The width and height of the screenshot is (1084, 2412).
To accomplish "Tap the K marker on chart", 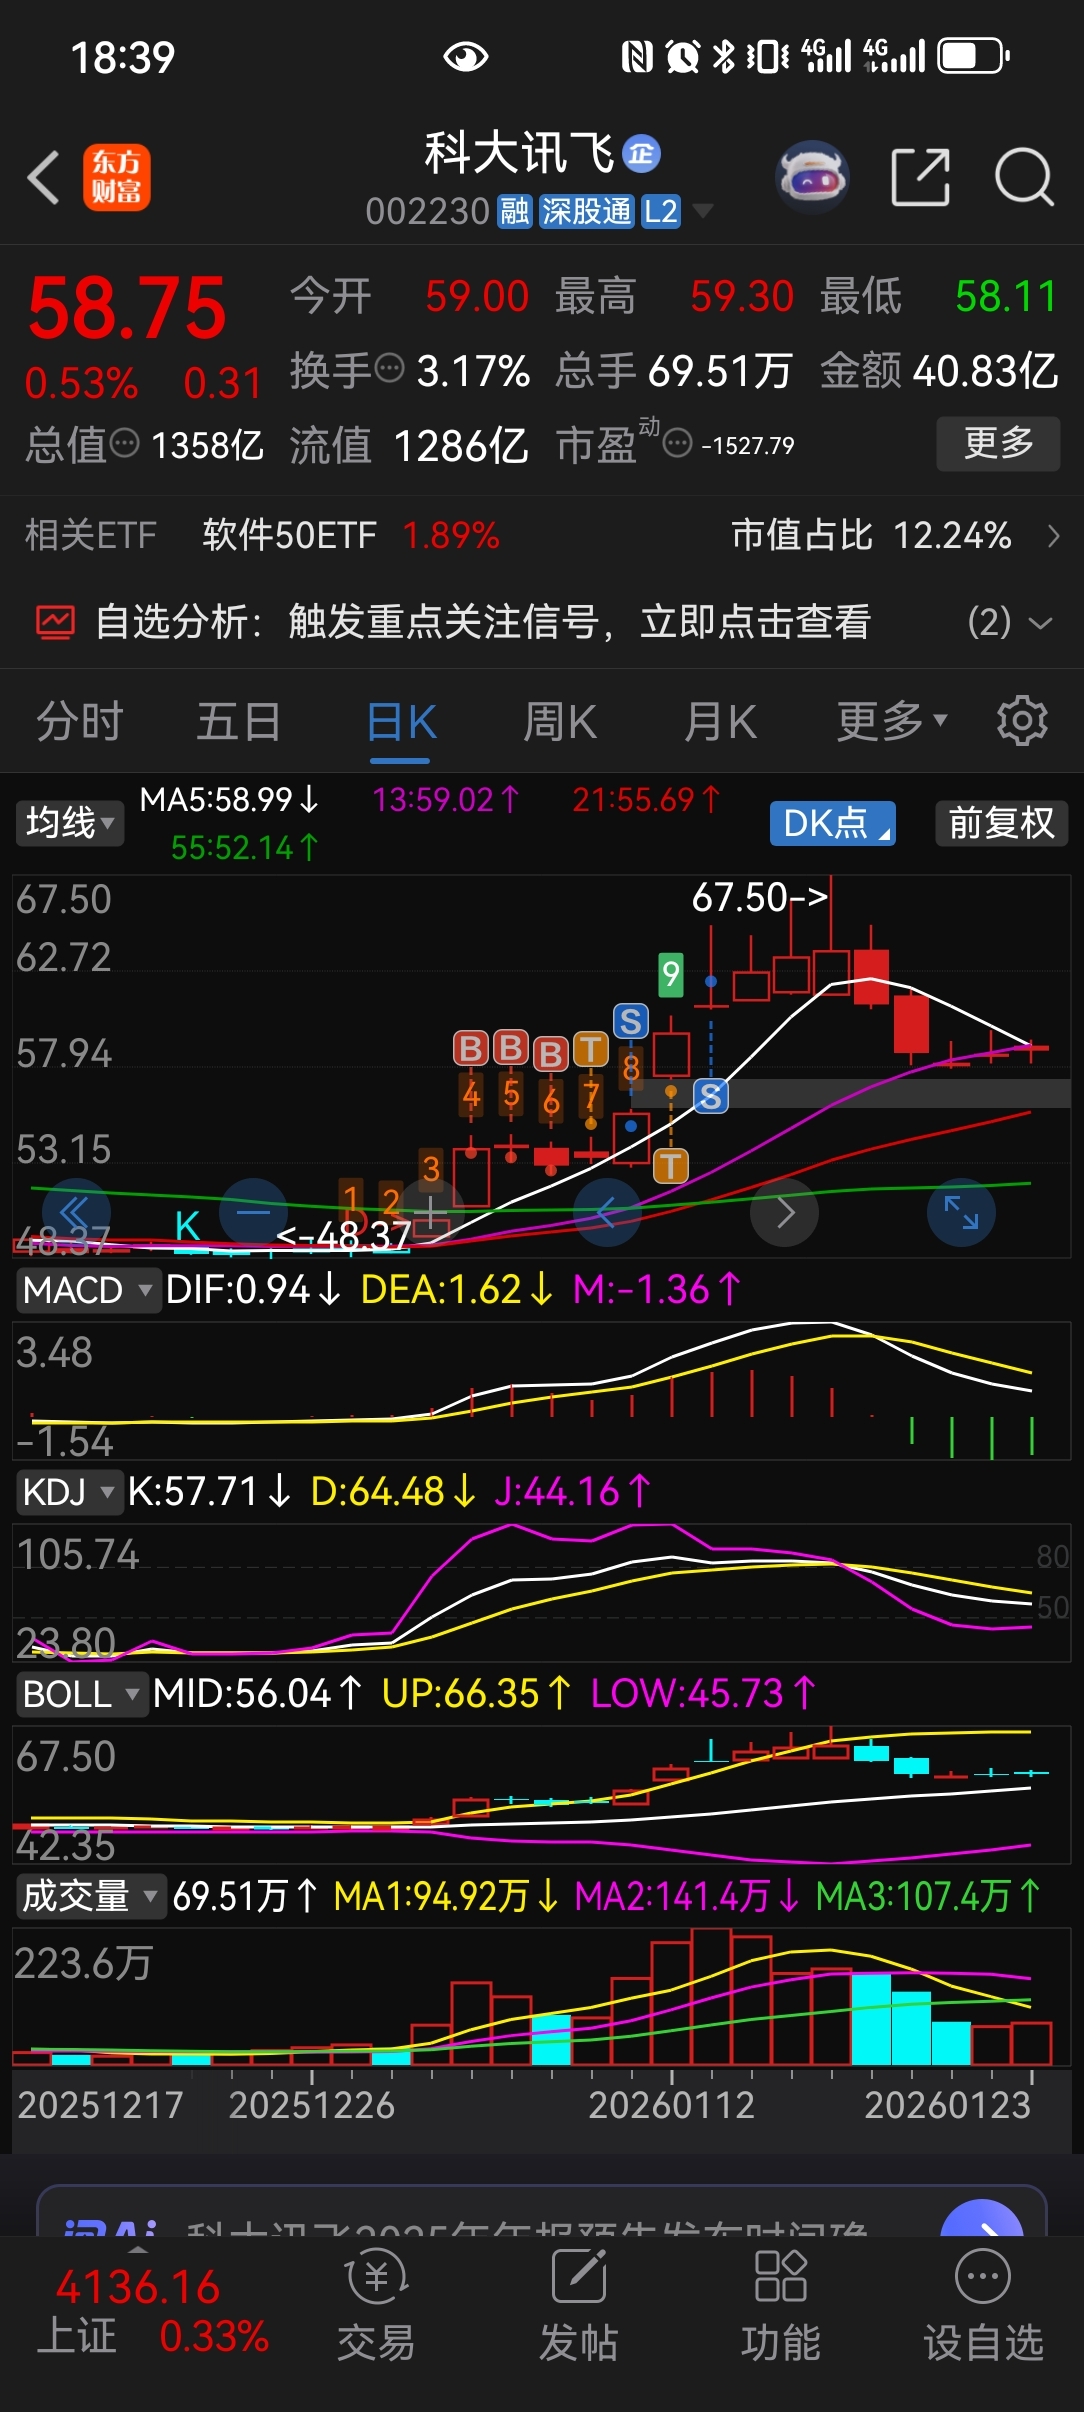I will click(x=187, y=1225).
